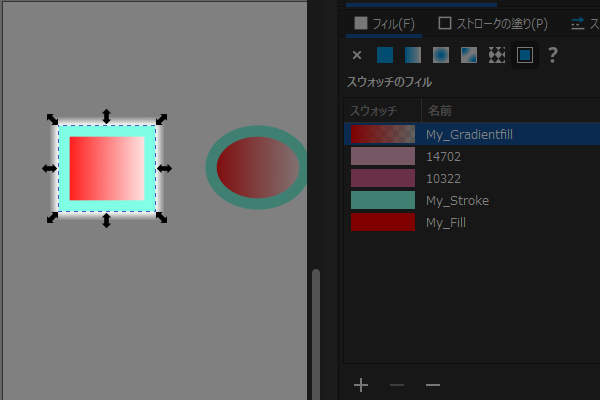Click the selected square's red gradient fill
Viewport: 600px width, 400px height.
point(107,168)
